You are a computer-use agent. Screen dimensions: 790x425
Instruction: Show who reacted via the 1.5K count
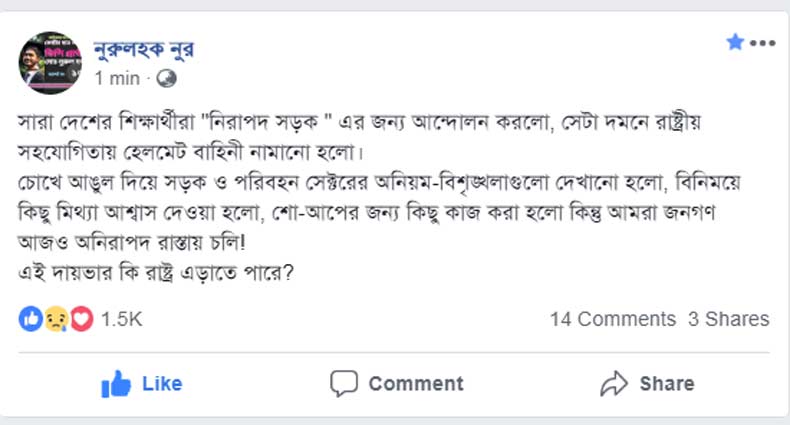[x=122, y=319]
